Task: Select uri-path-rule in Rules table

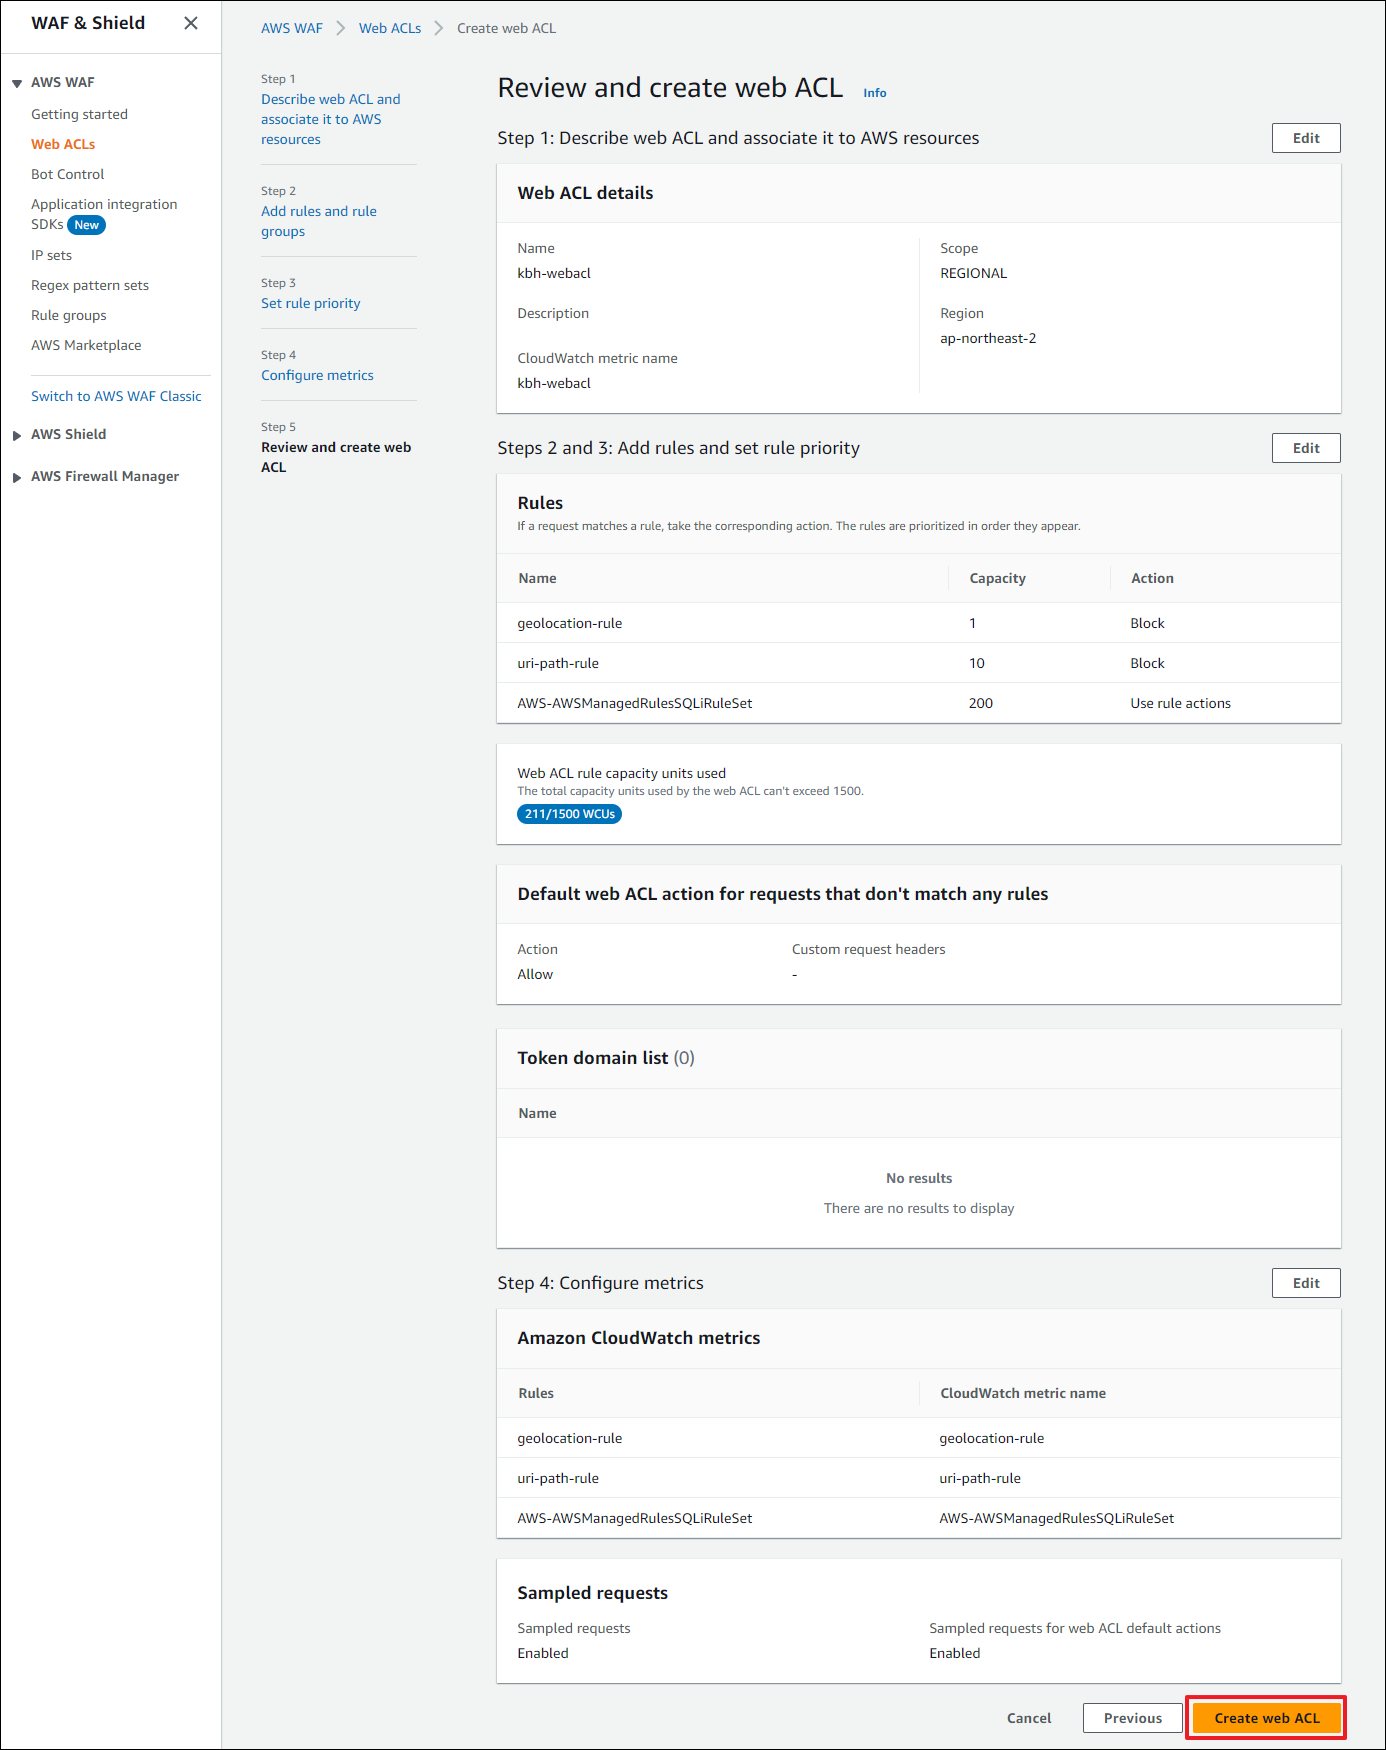Action: (558, 663)
